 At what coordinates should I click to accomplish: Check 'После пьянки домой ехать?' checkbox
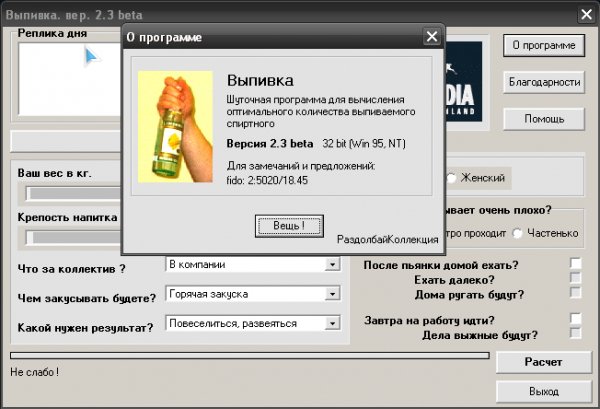(x=576, y=263)
